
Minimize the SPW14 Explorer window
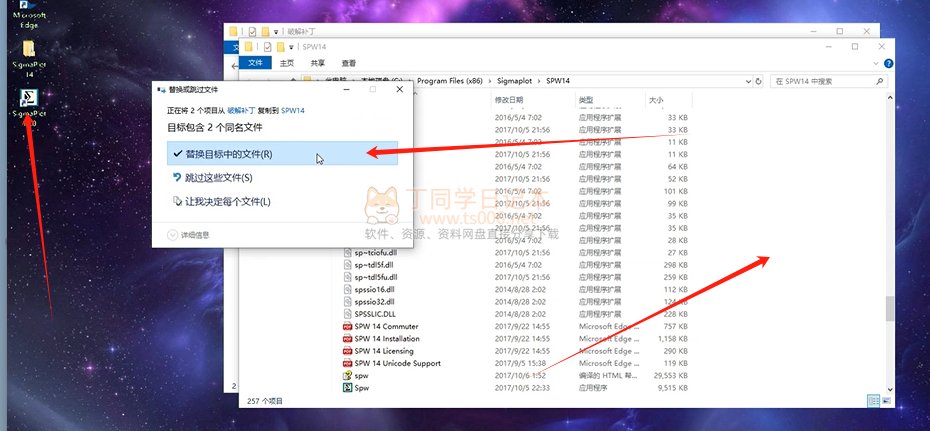(x=828, y=46)
